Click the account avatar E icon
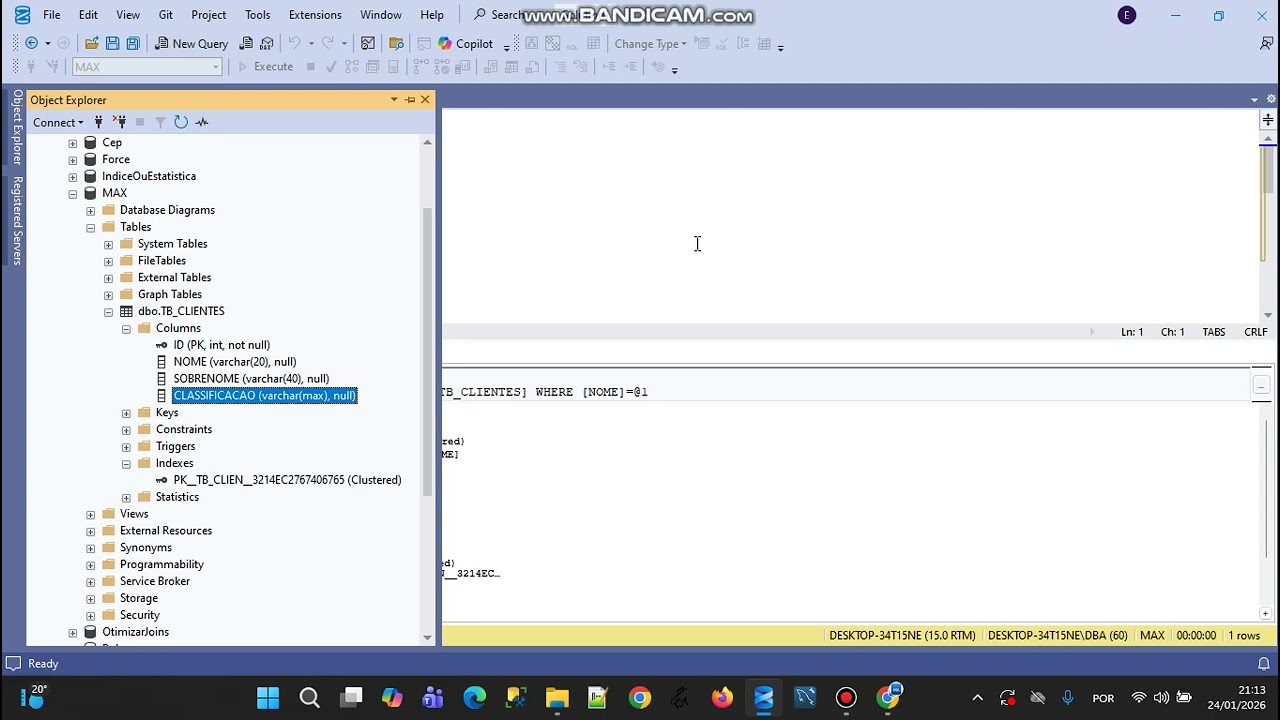 click(x=1127, y=15)
